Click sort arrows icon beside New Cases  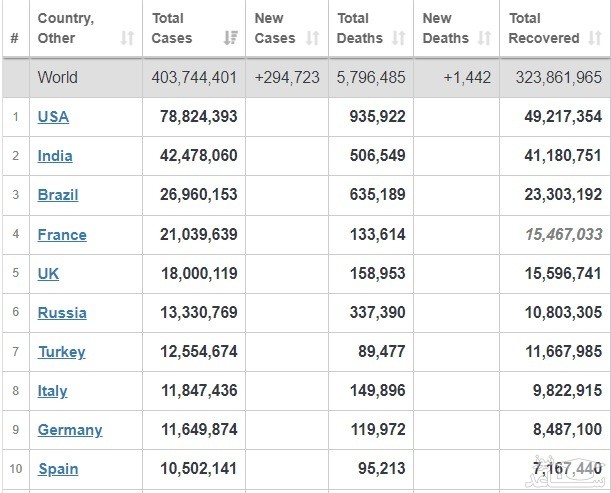pos(313,39)
